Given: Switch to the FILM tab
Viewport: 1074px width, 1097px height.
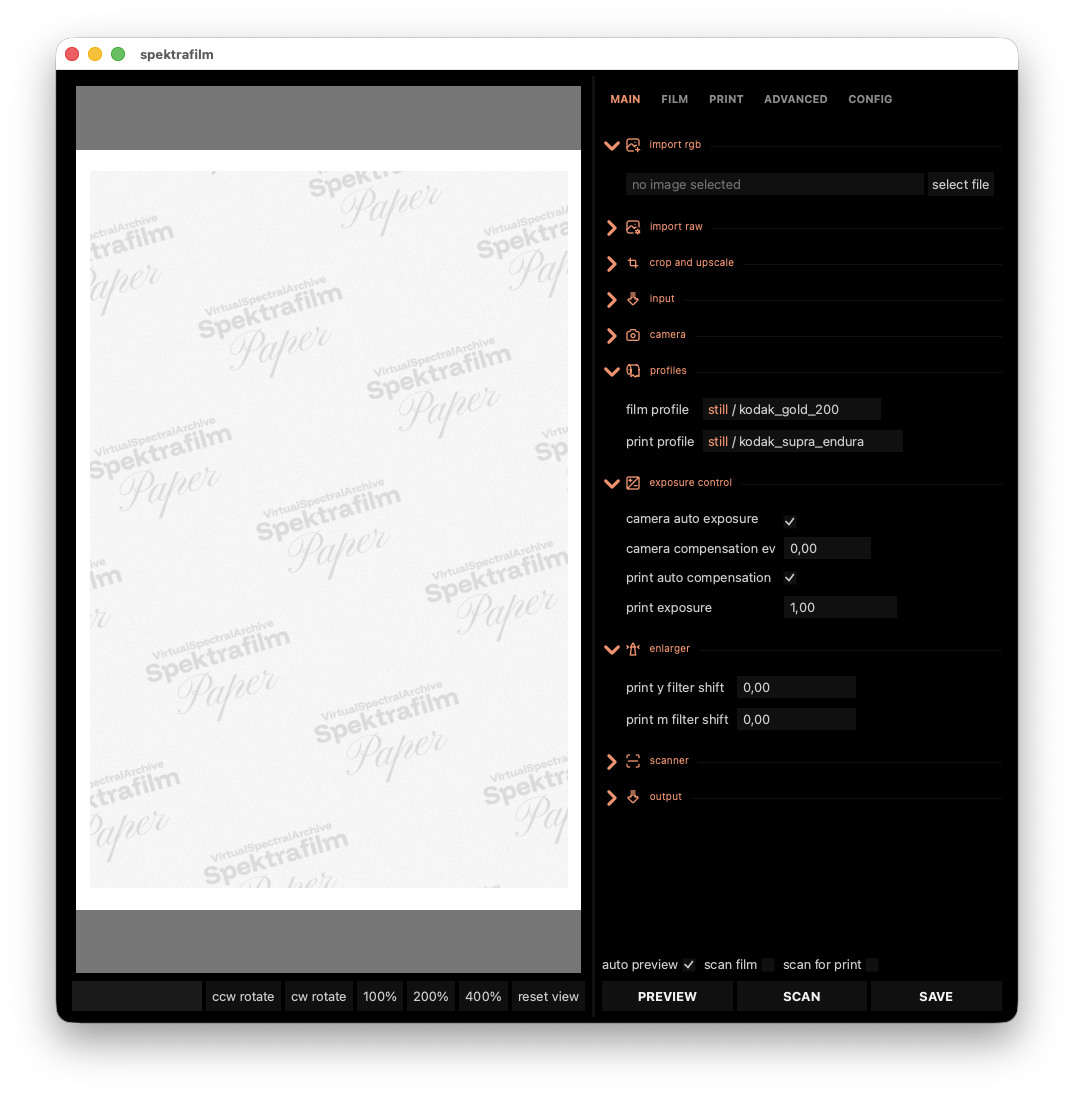Looking at the screenshot, I should (674, 99).
